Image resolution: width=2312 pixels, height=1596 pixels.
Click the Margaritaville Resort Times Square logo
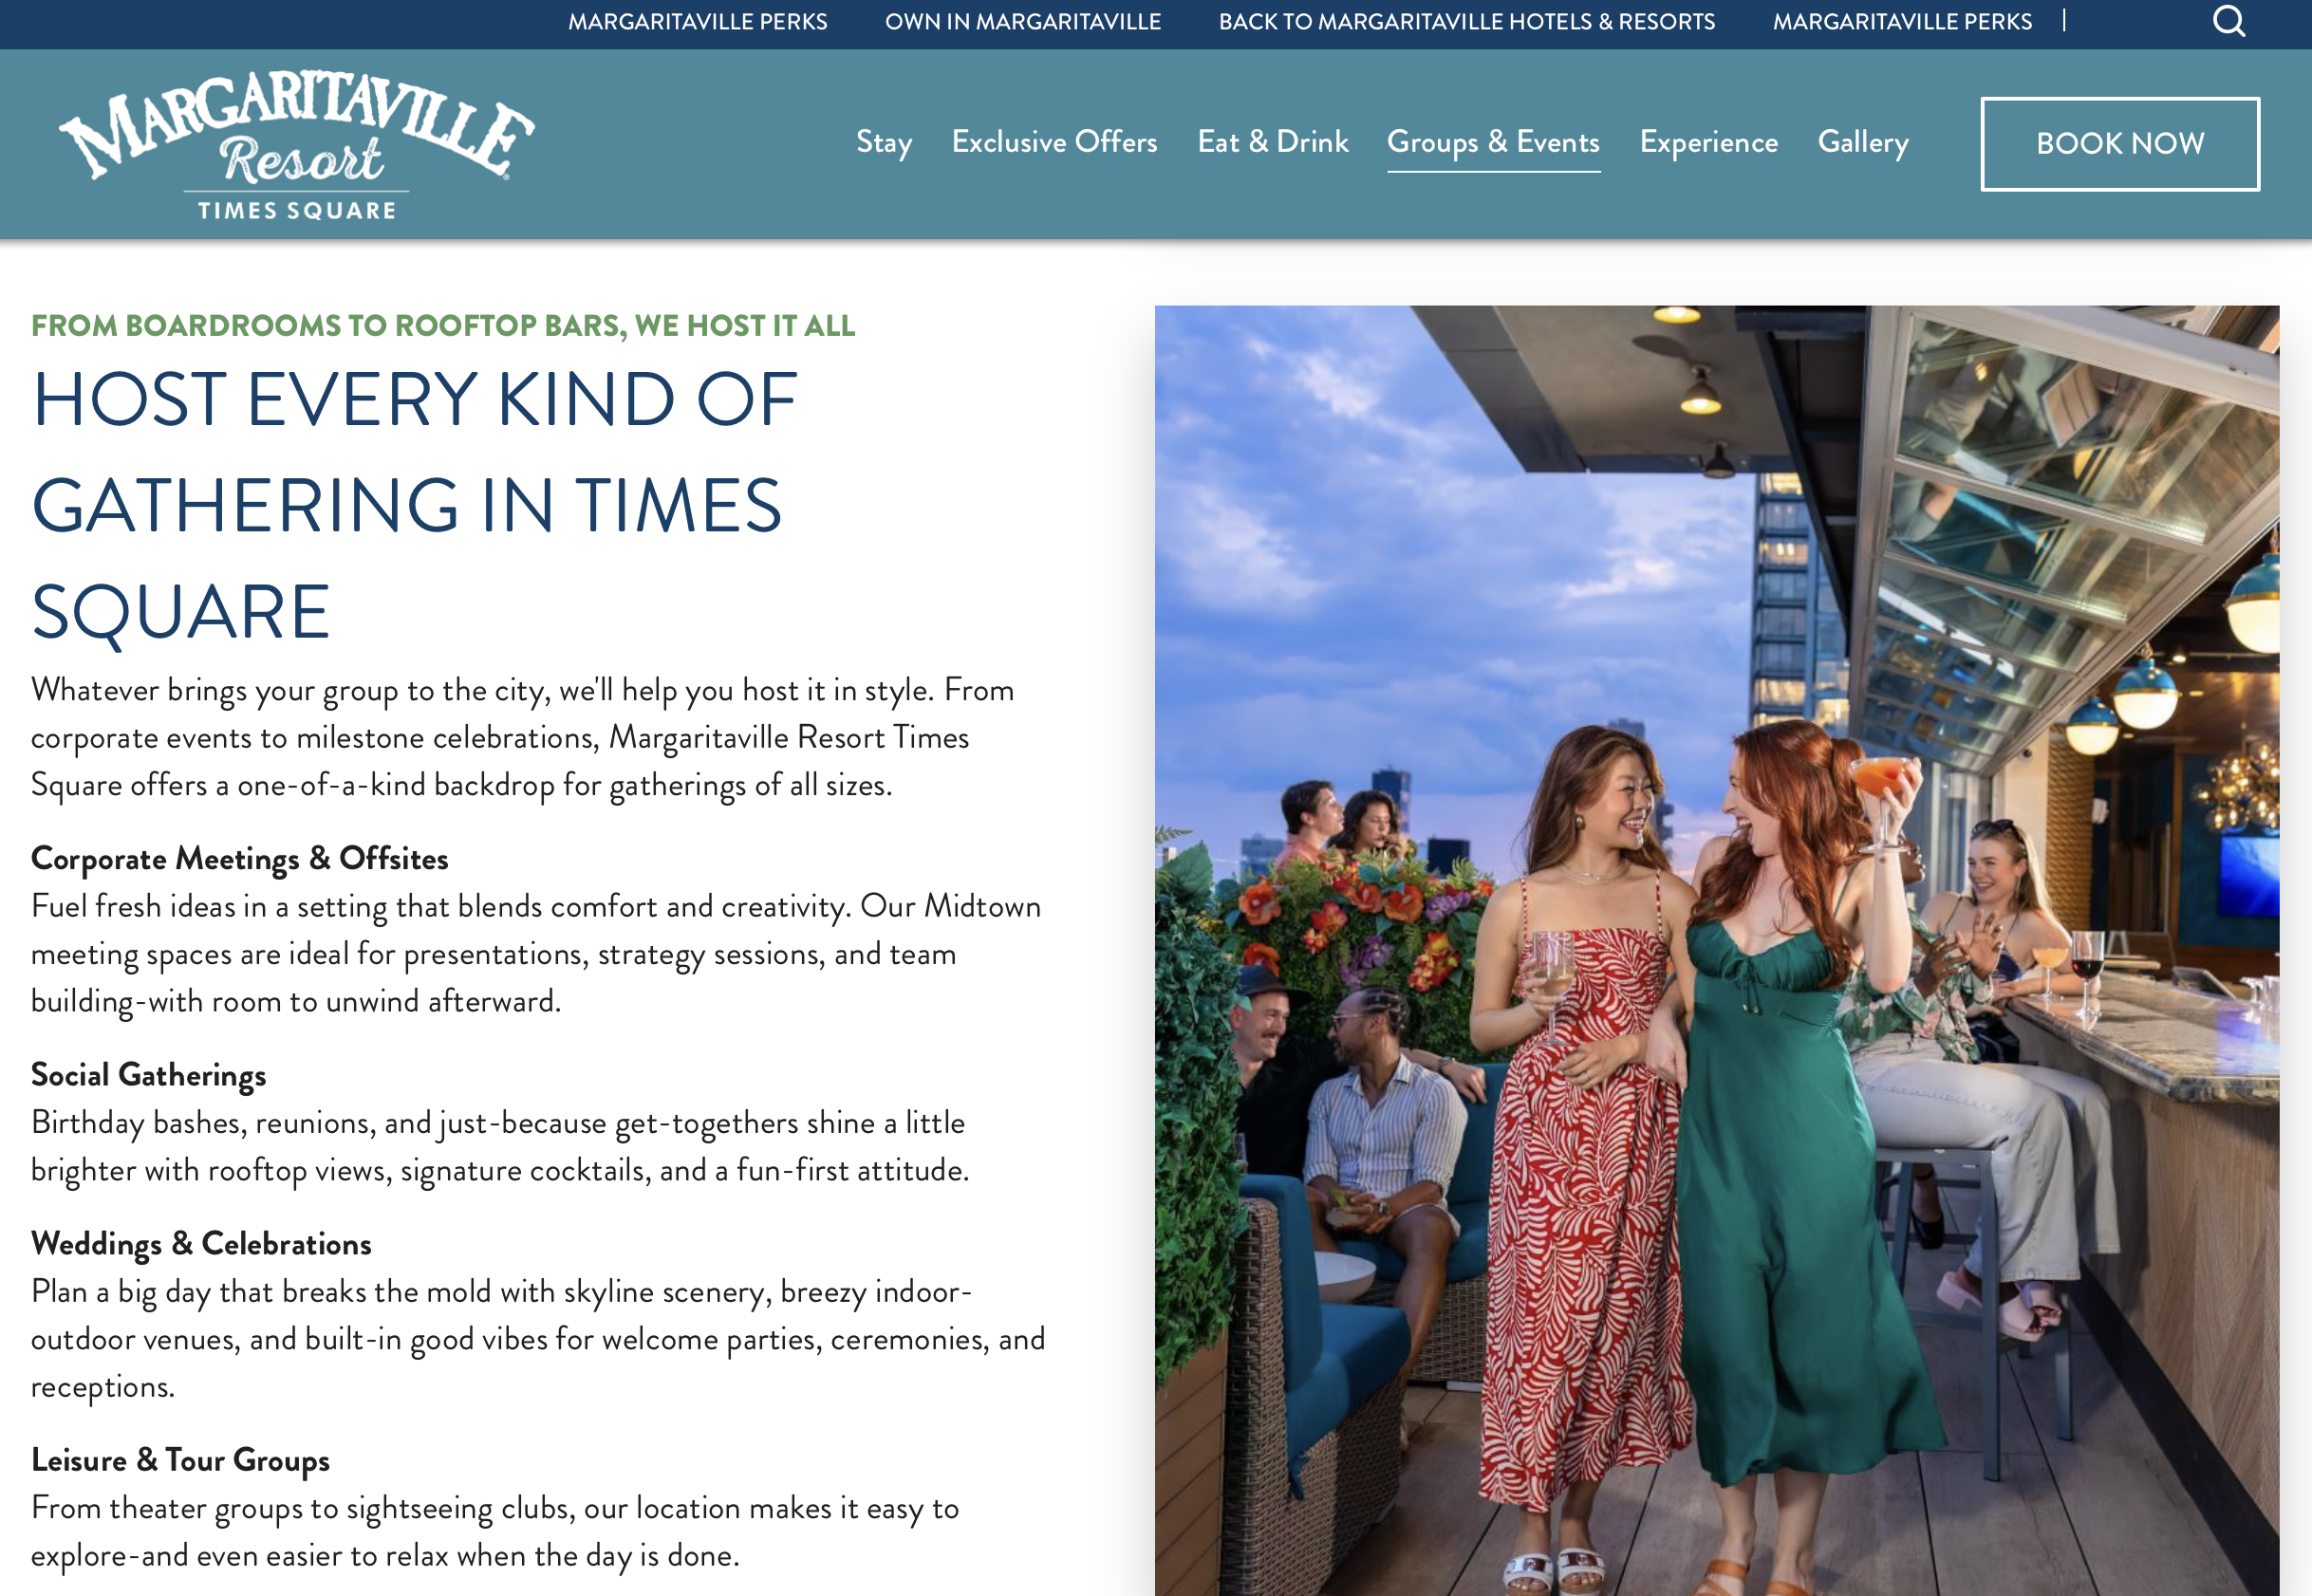coord(297,144)
